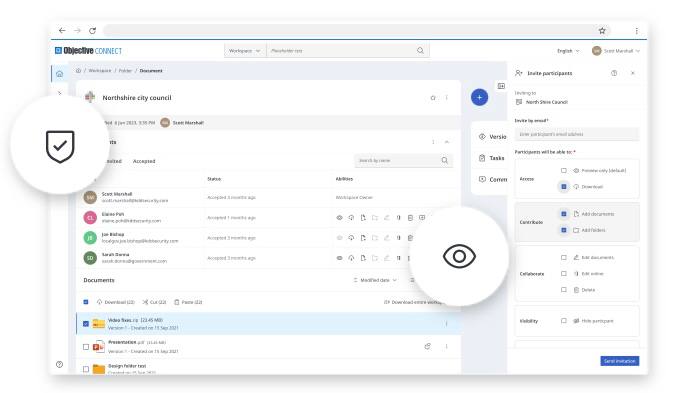This screenshot has width=686, height=393.
Task: Click the Workspace breadcrumb link
Action: (x=100, y=70)
